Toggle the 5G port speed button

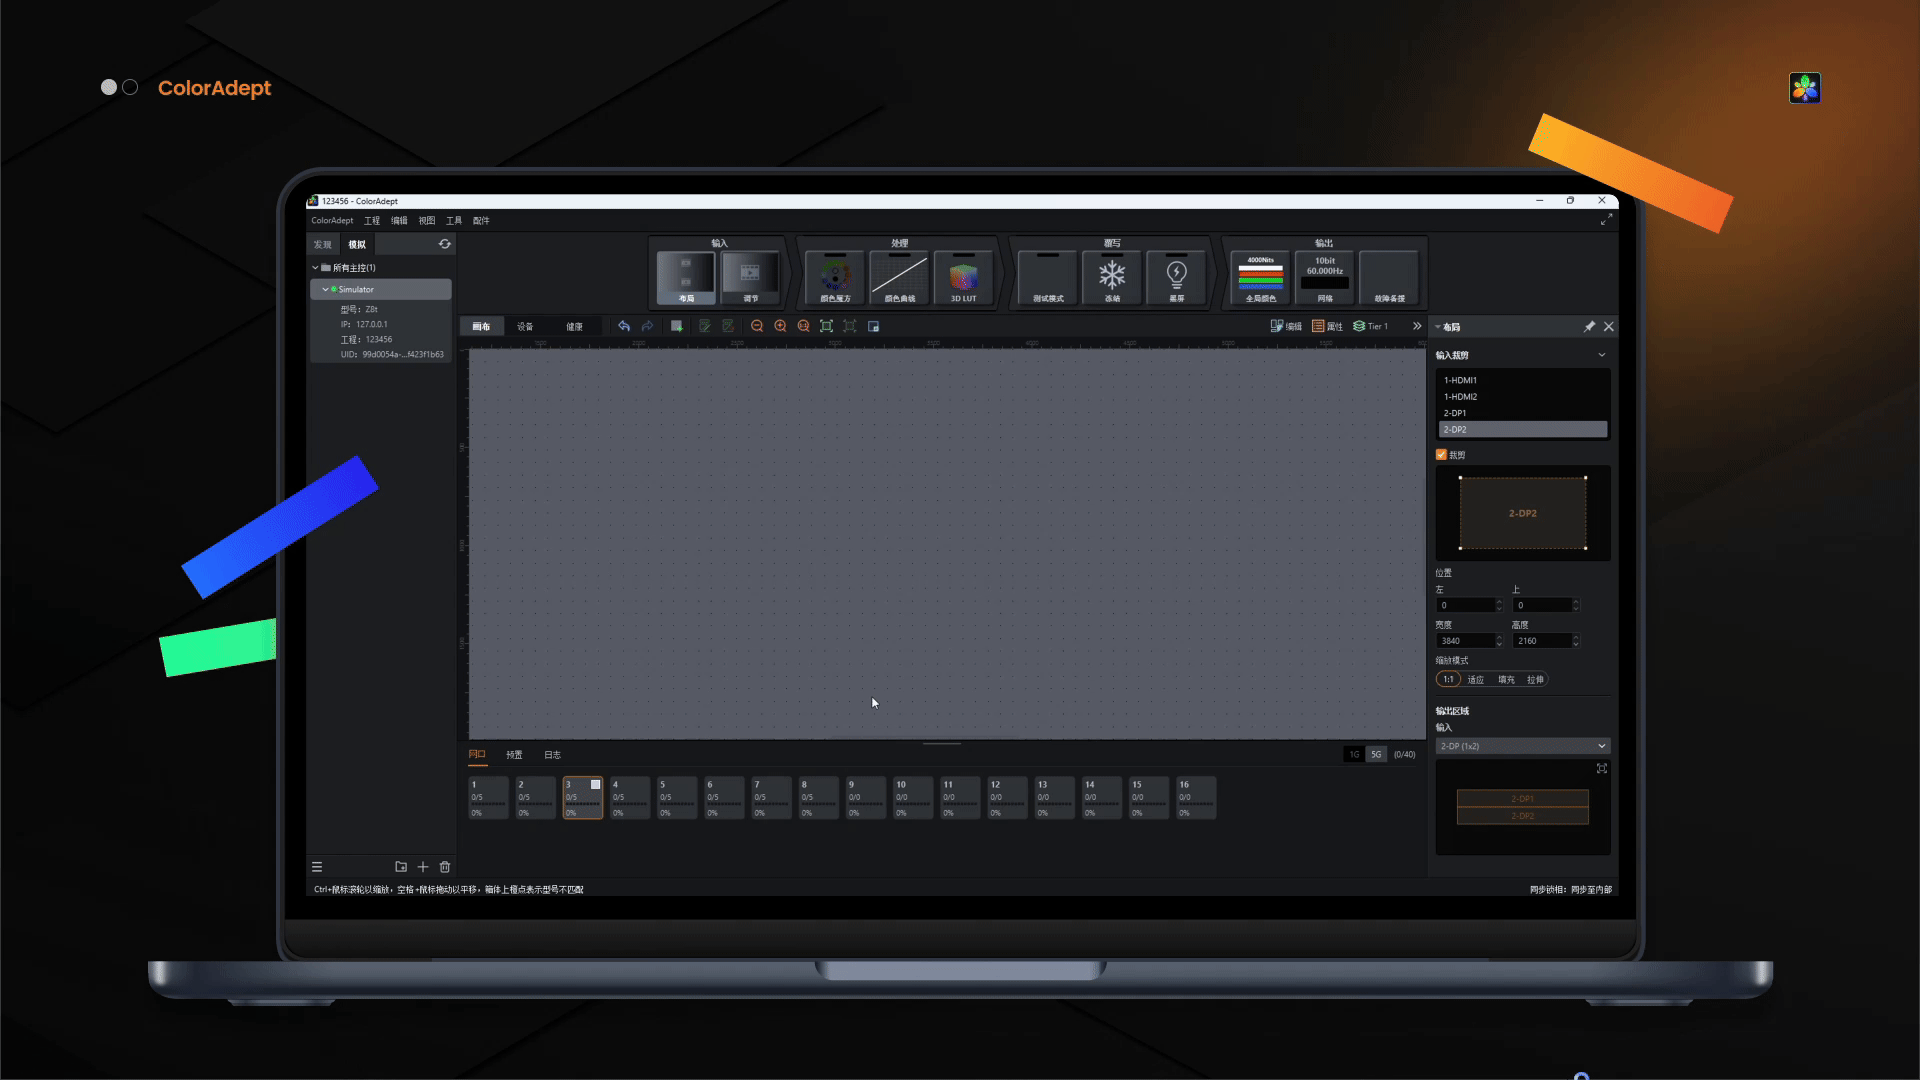tap(1376, 754)
